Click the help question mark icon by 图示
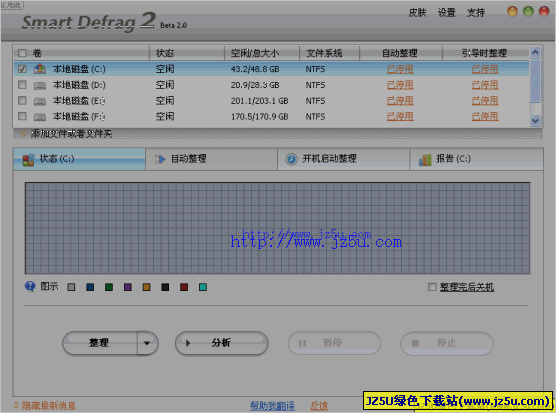 (x=30, y=286)
